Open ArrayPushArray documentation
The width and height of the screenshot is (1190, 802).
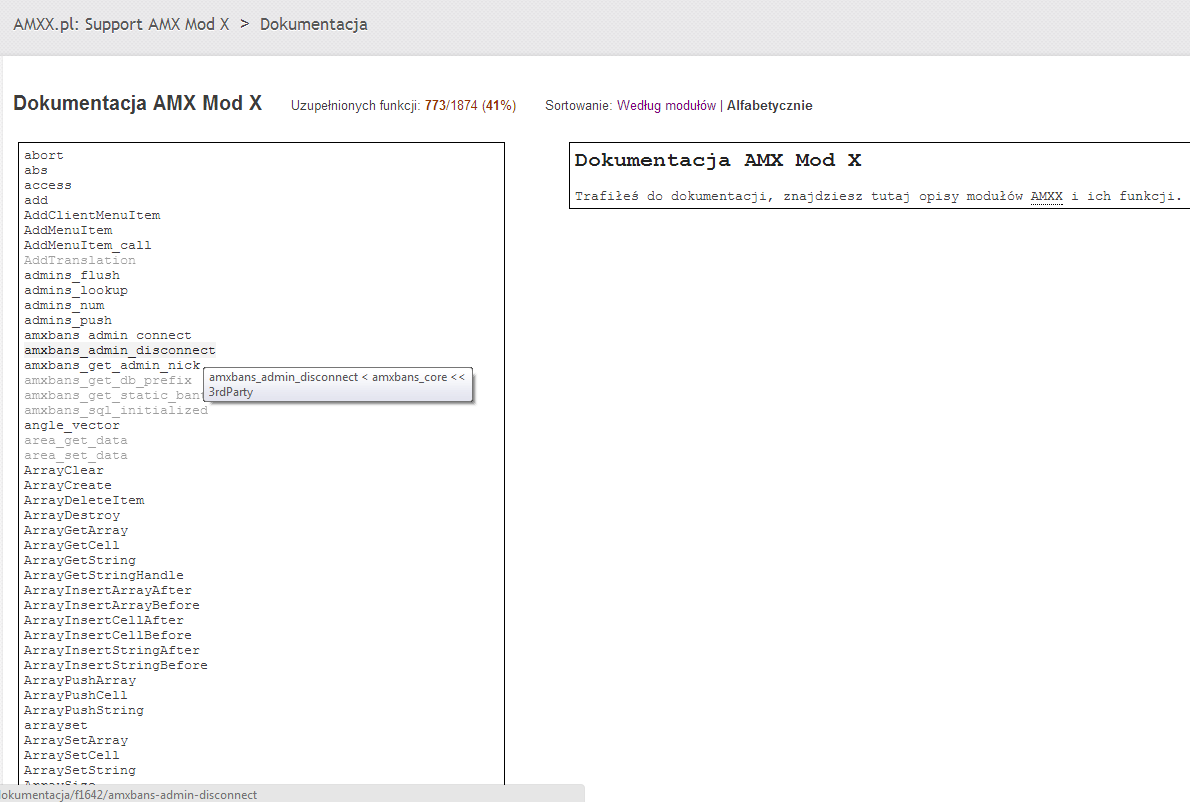click(80, 681)
